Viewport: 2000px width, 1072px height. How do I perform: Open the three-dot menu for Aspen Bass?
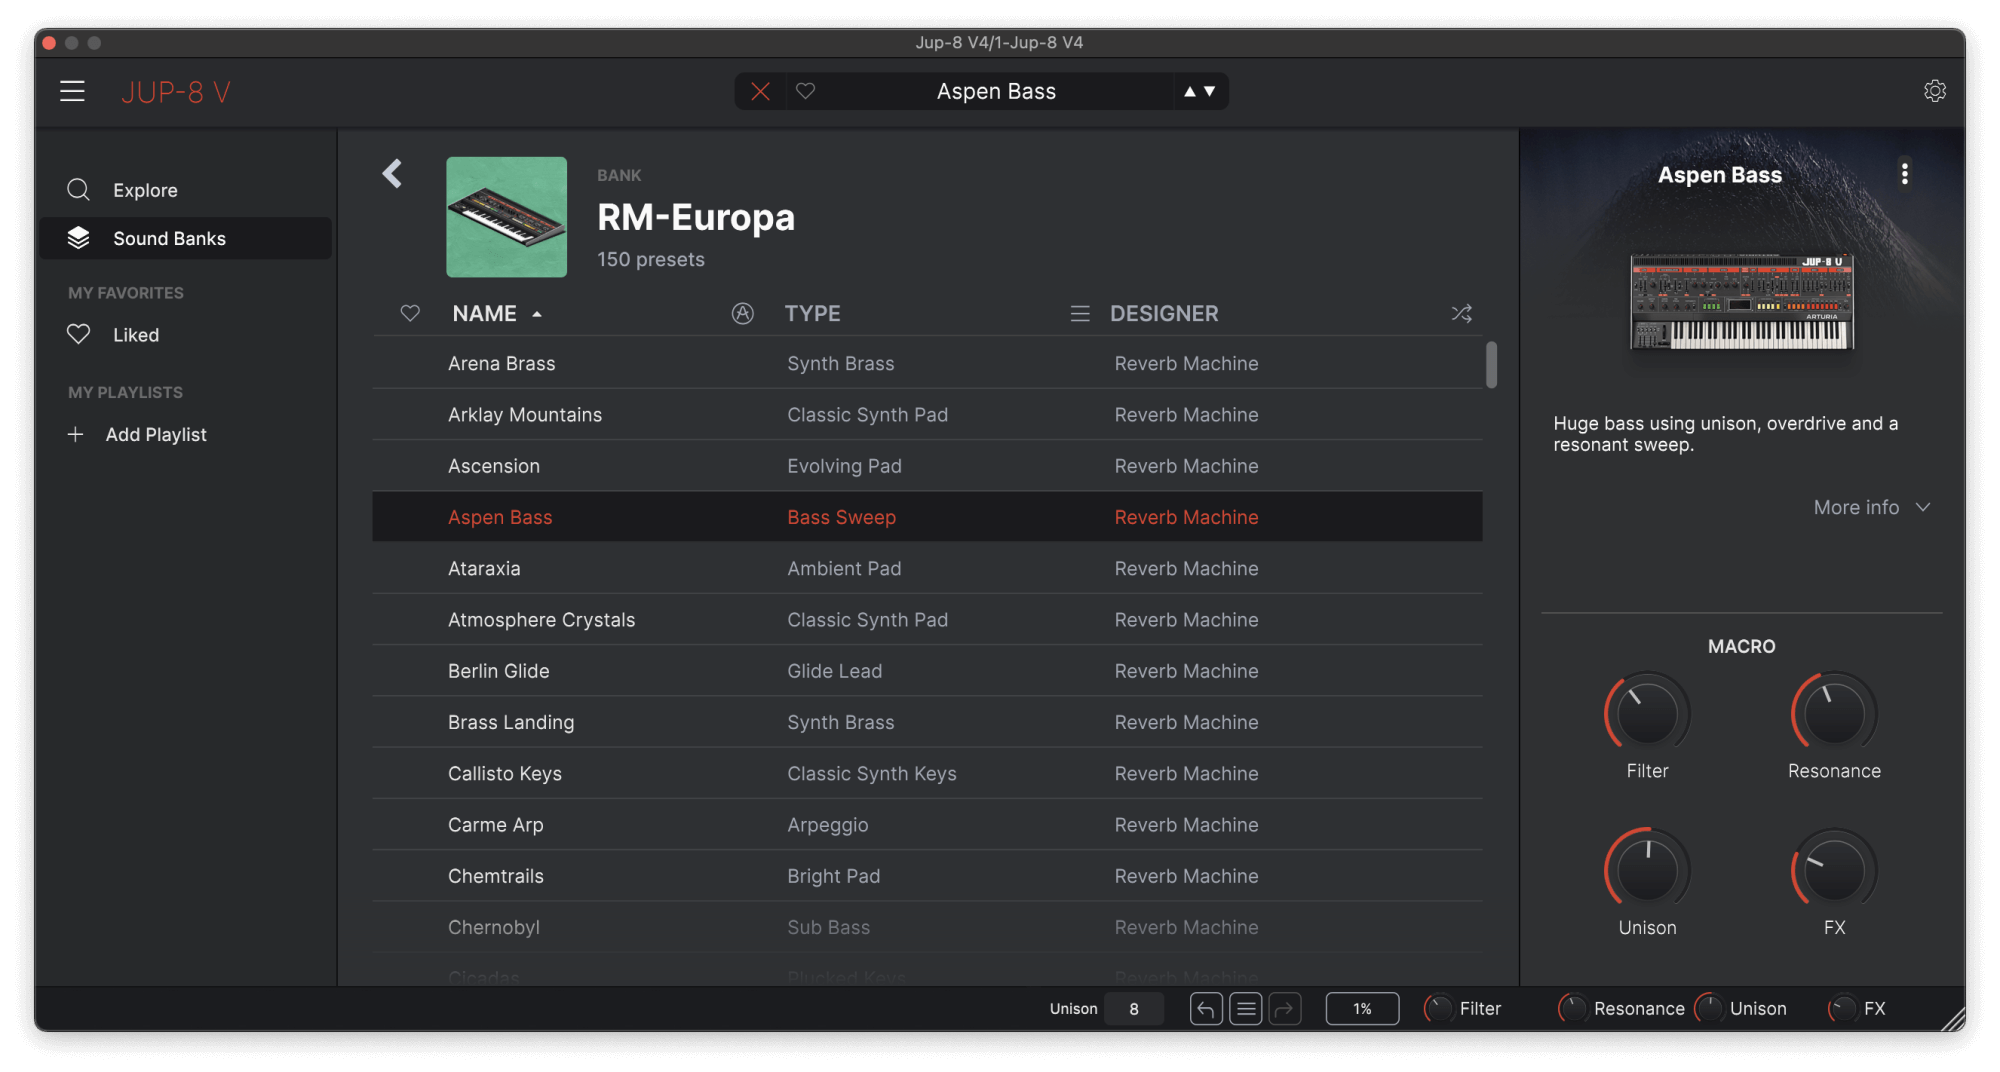[1904, 174]
